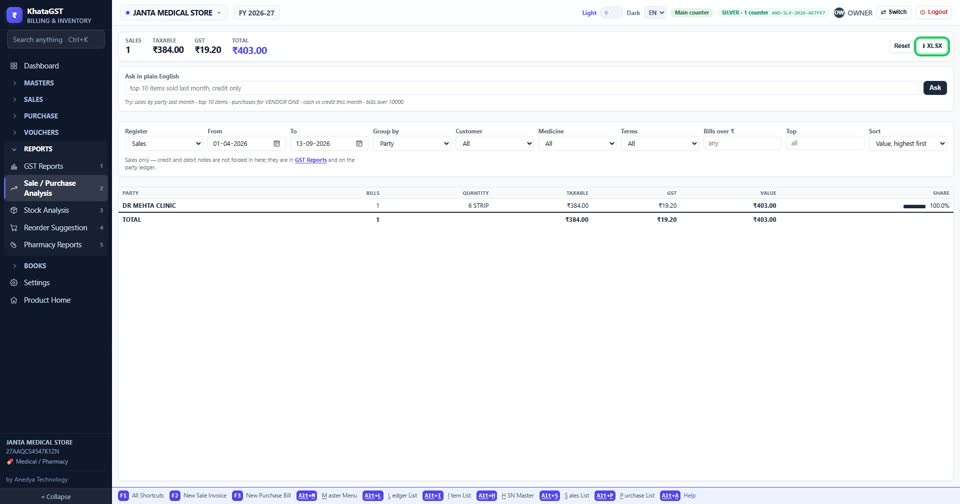960x504 pixels.
Task: Click the Bills over ₹ input
Action: (x=742, y=143)
